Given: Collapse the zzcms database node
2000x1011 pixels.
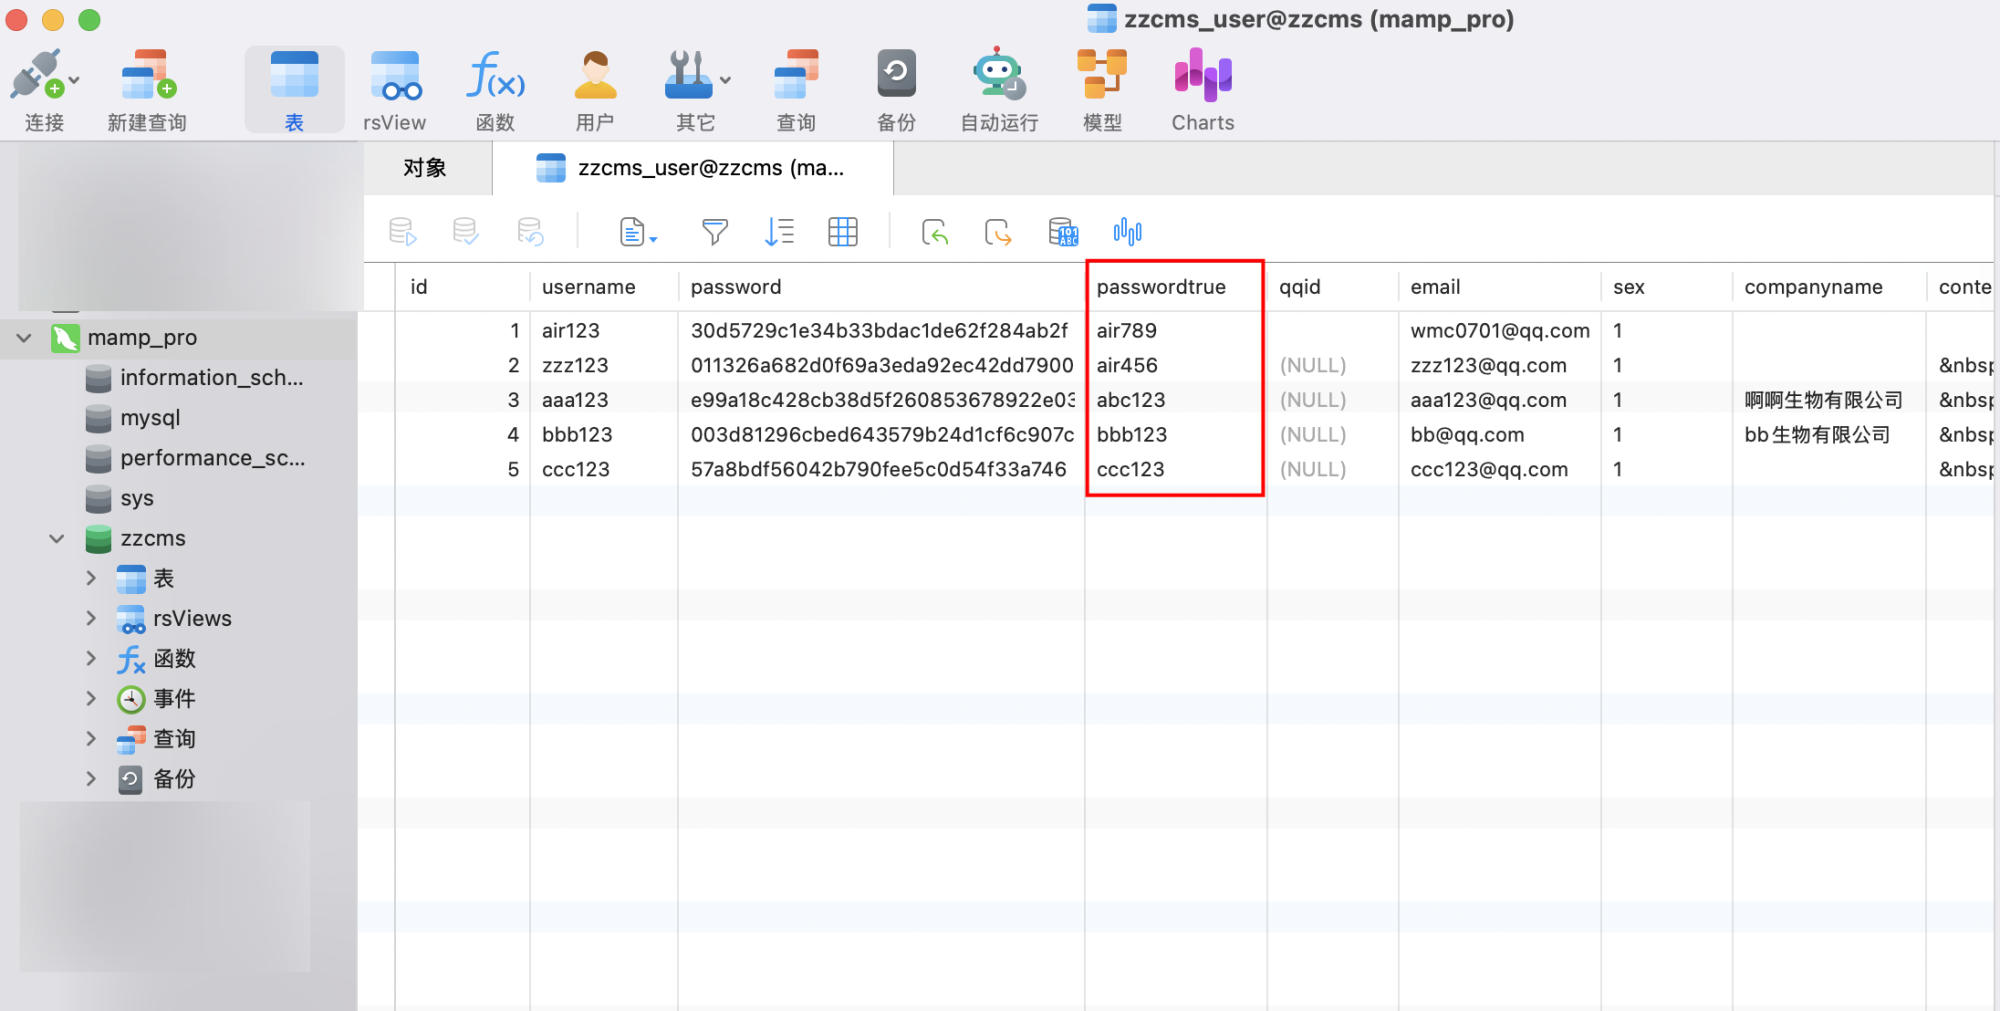Looking at the screenshot, I should [57, 538].
